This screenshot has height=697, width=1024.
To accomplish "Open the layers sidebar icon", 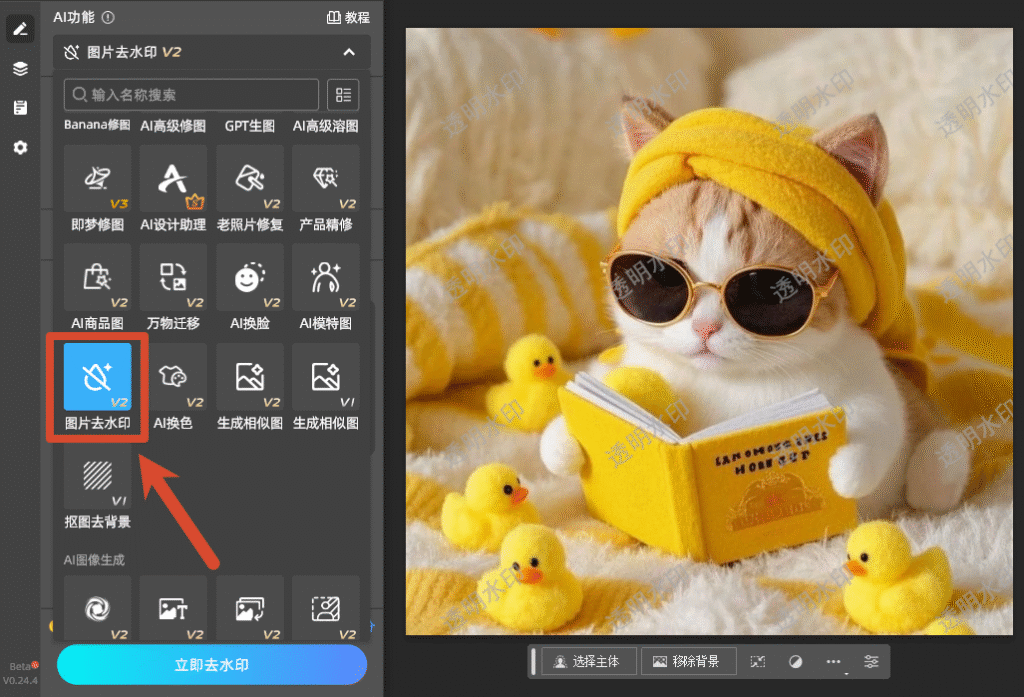I will [x=20, y=69].
